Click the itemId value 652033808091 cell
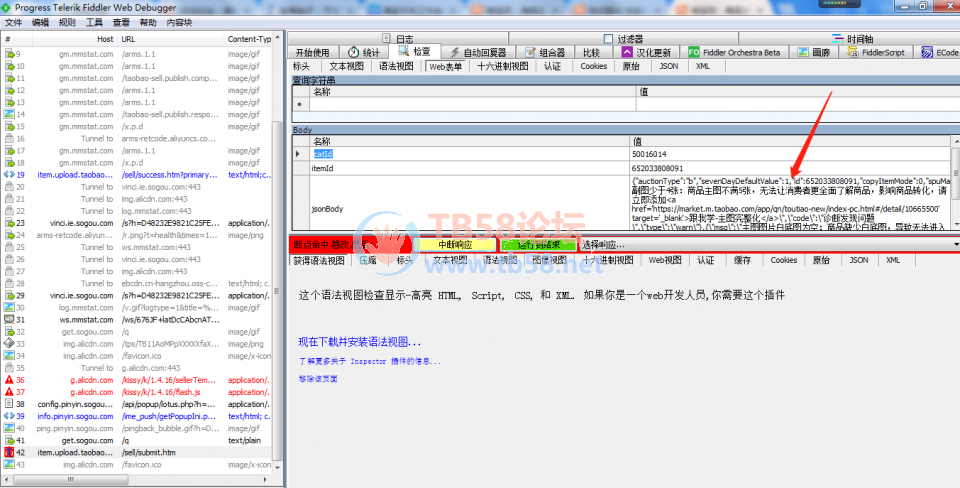 click(x=790, y=168)
